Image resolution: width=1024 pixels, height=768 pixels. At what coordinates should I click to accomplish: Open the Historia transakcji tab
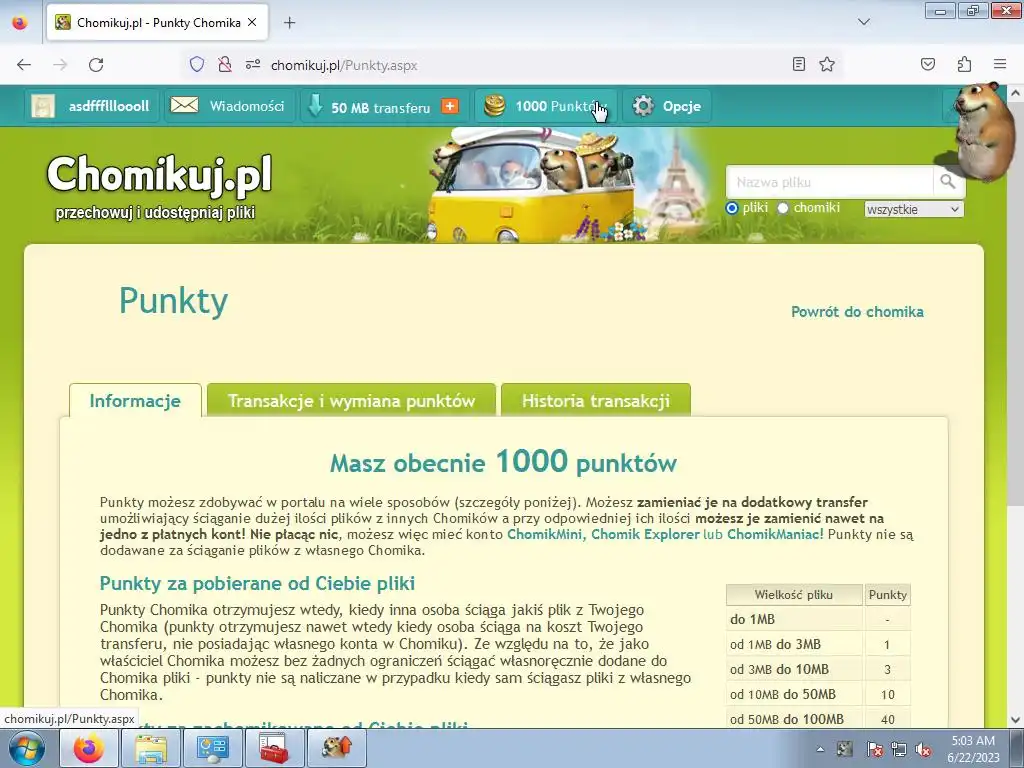[596, 400]
